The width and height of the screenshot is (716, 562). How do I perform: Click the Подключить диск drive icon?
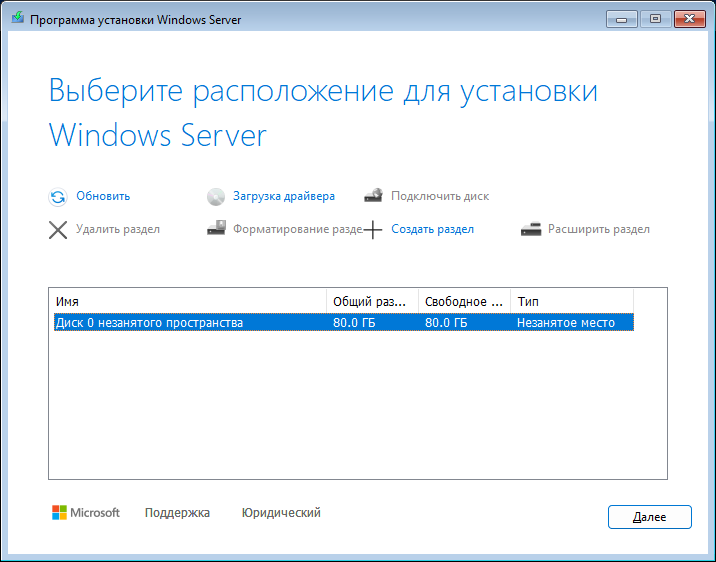point(374,195)
